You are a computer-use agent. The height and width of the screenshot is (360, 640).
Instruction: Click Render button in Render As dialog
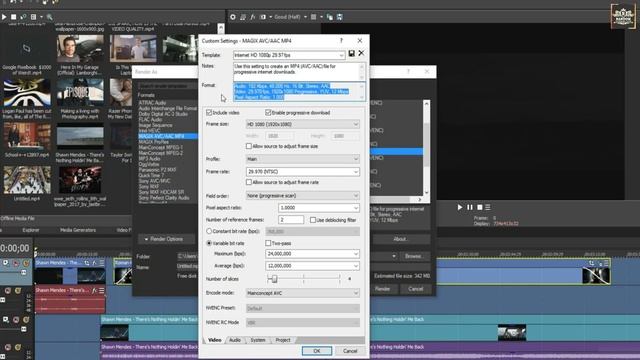point(382,289)
